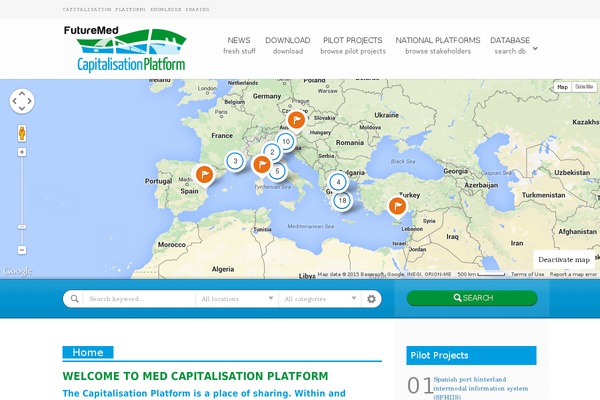
Task: Focus the Search keyword input field
Action: 139,299
